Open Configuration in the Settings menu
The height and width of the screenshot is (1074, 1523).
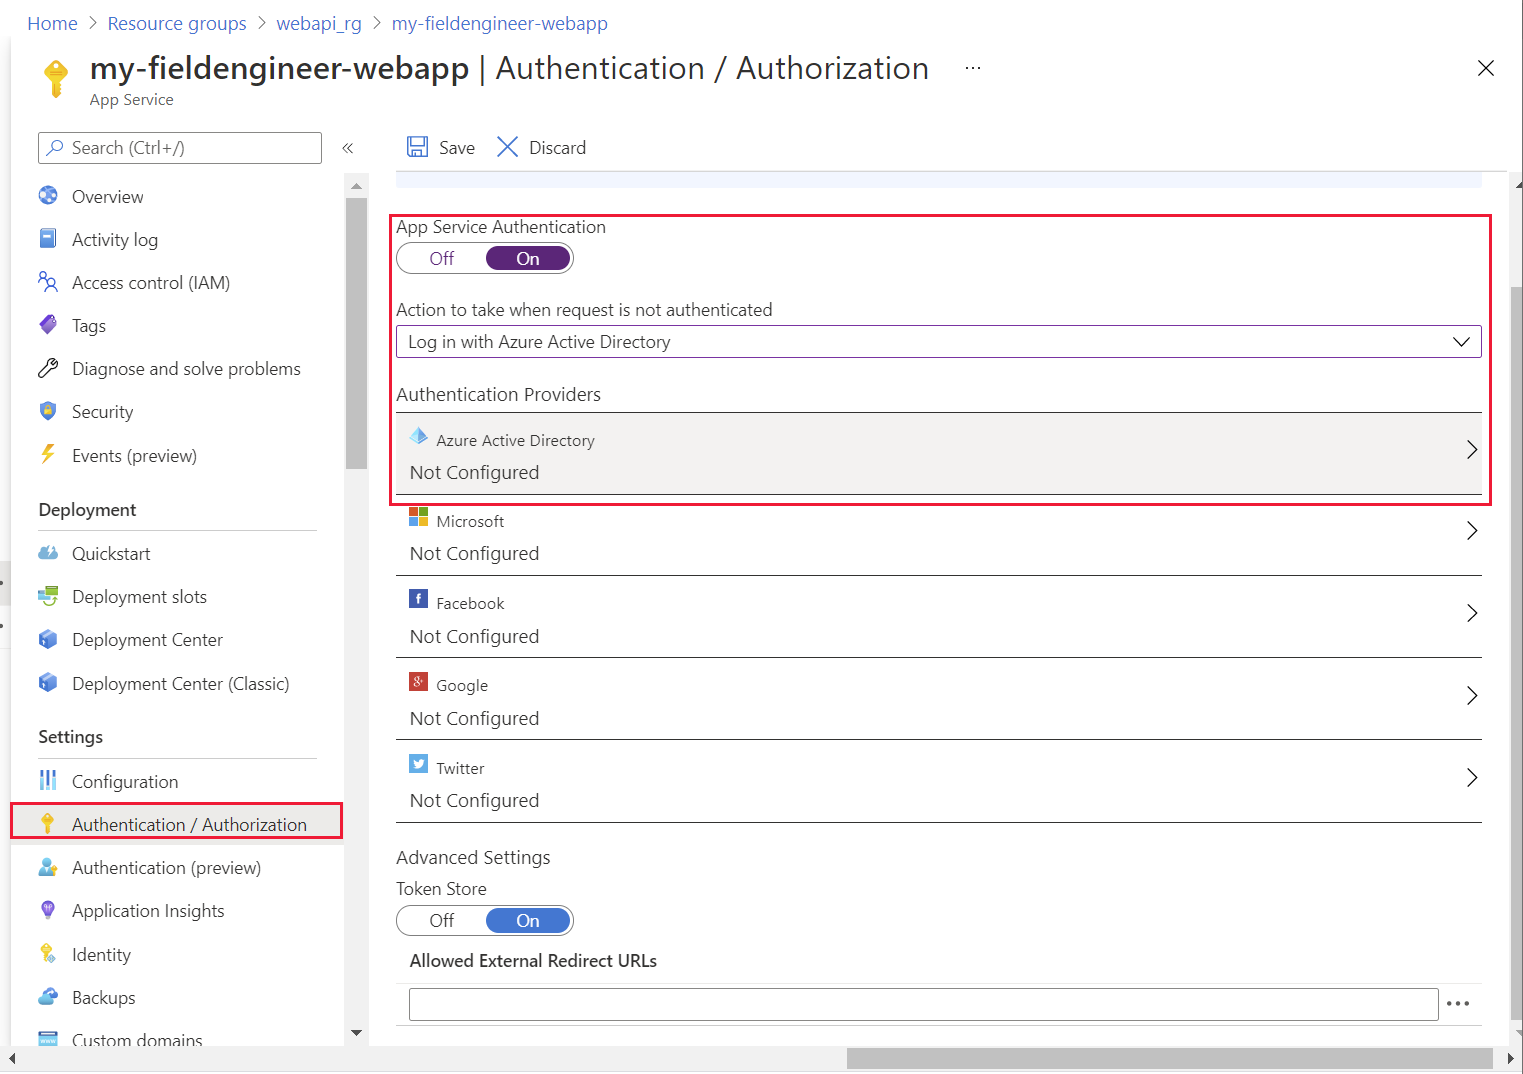(x=125, y=781)
